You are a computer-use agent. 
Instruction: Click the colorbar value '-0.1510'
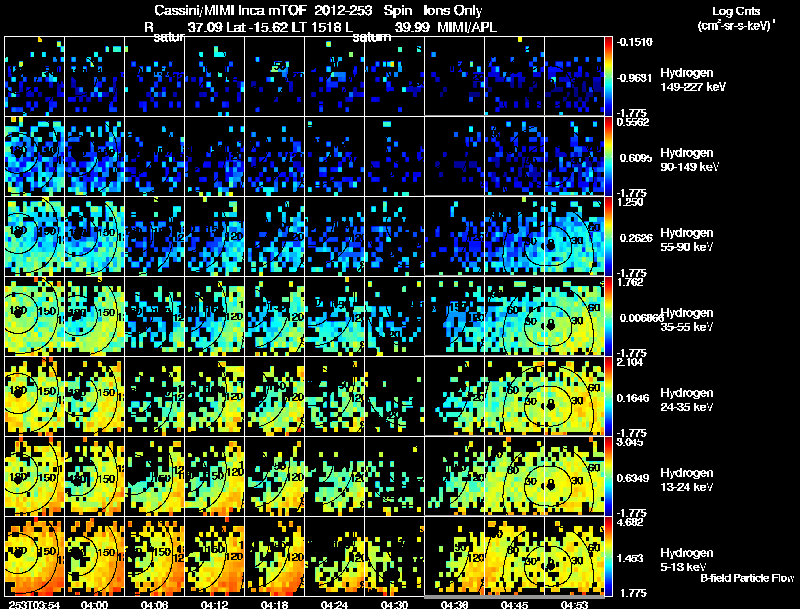point(634,42)
